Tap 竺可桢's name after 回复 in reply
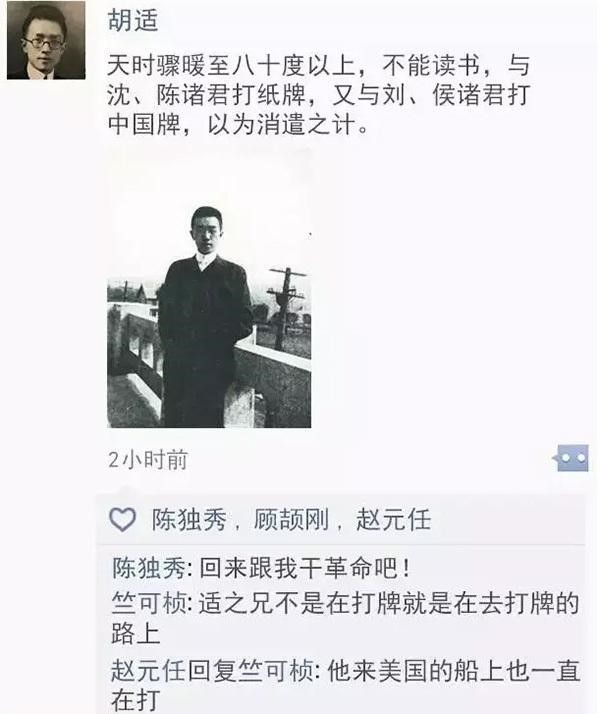600x714 pixels. [x=276, y=671]
